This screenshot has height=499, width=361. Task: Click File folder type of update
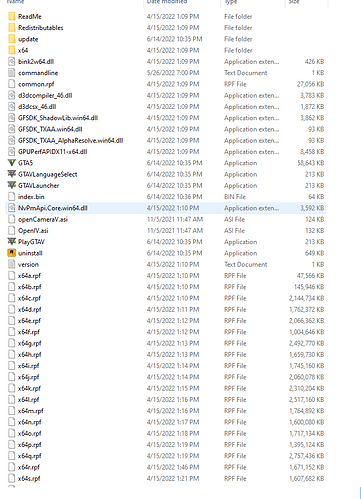click(x=238, y=39)
